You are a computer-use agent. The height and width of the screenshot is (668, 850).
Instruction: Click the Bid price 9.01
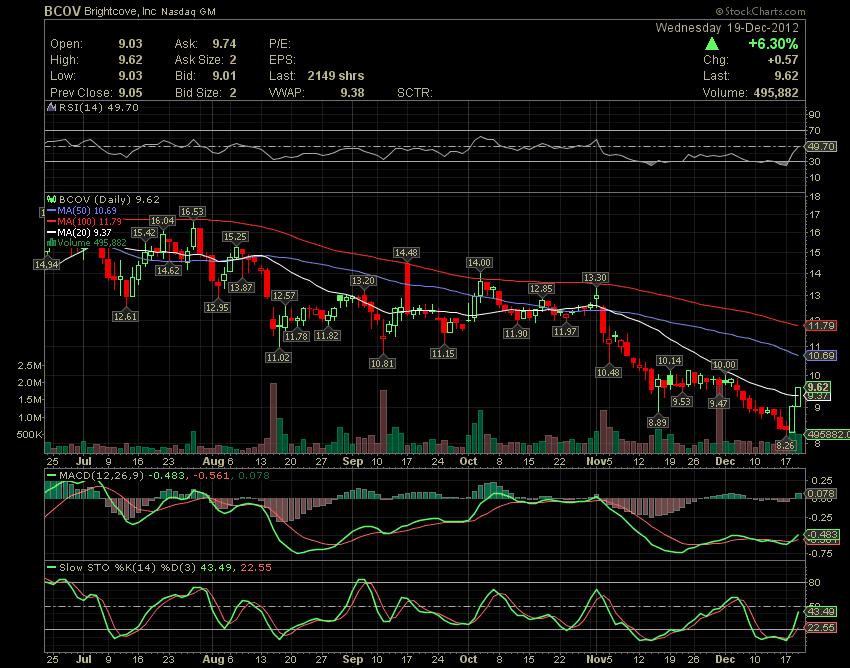(224, 76)
